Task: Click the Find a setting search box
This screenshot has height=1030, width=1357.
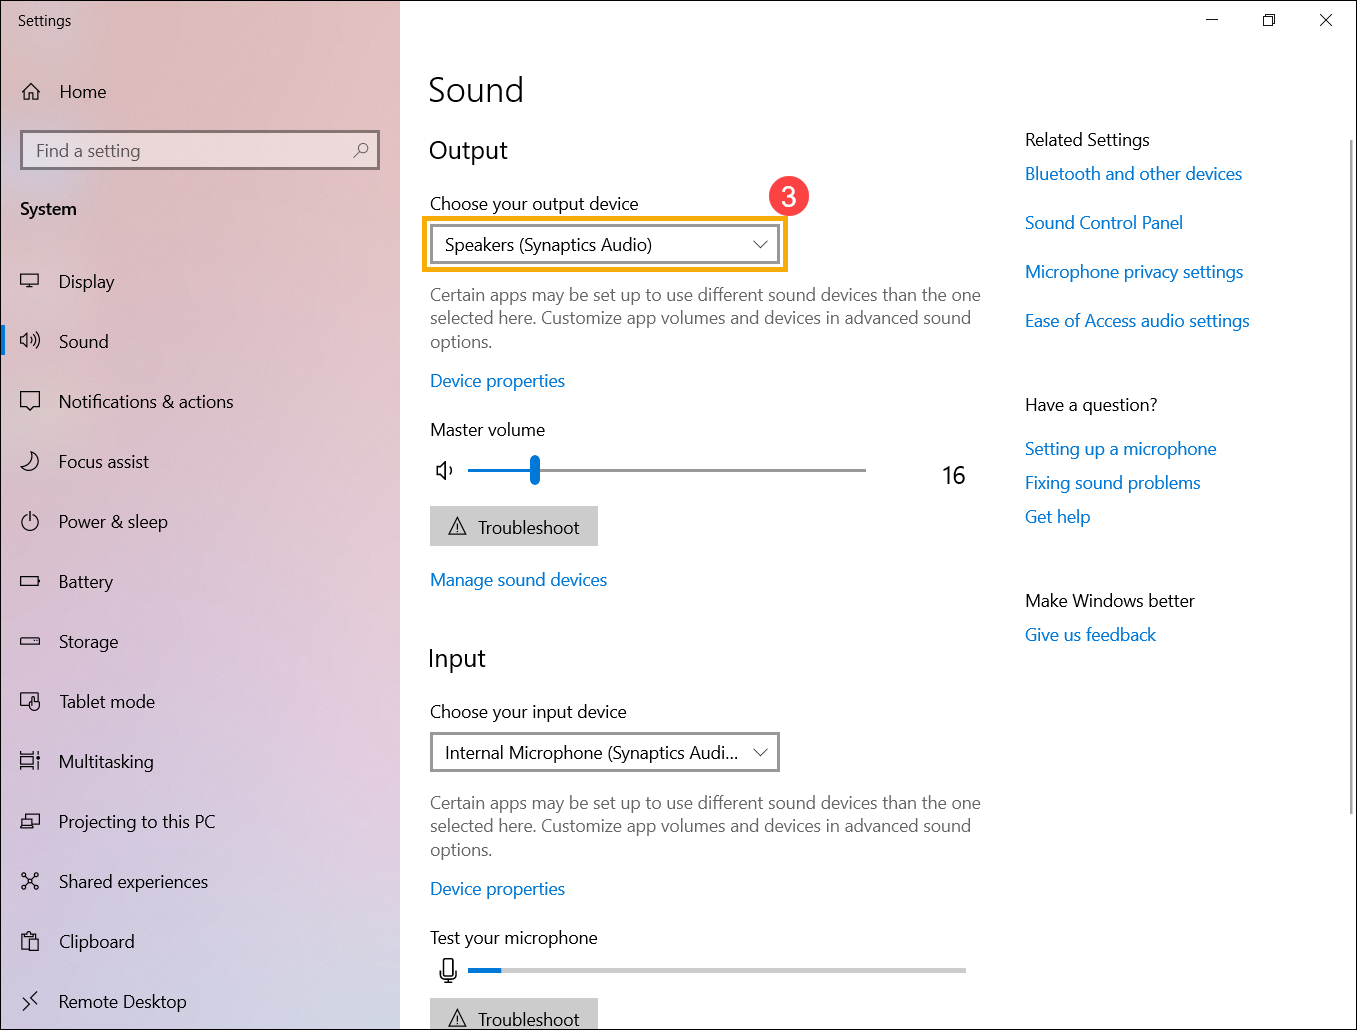Action: coord(200,150)
